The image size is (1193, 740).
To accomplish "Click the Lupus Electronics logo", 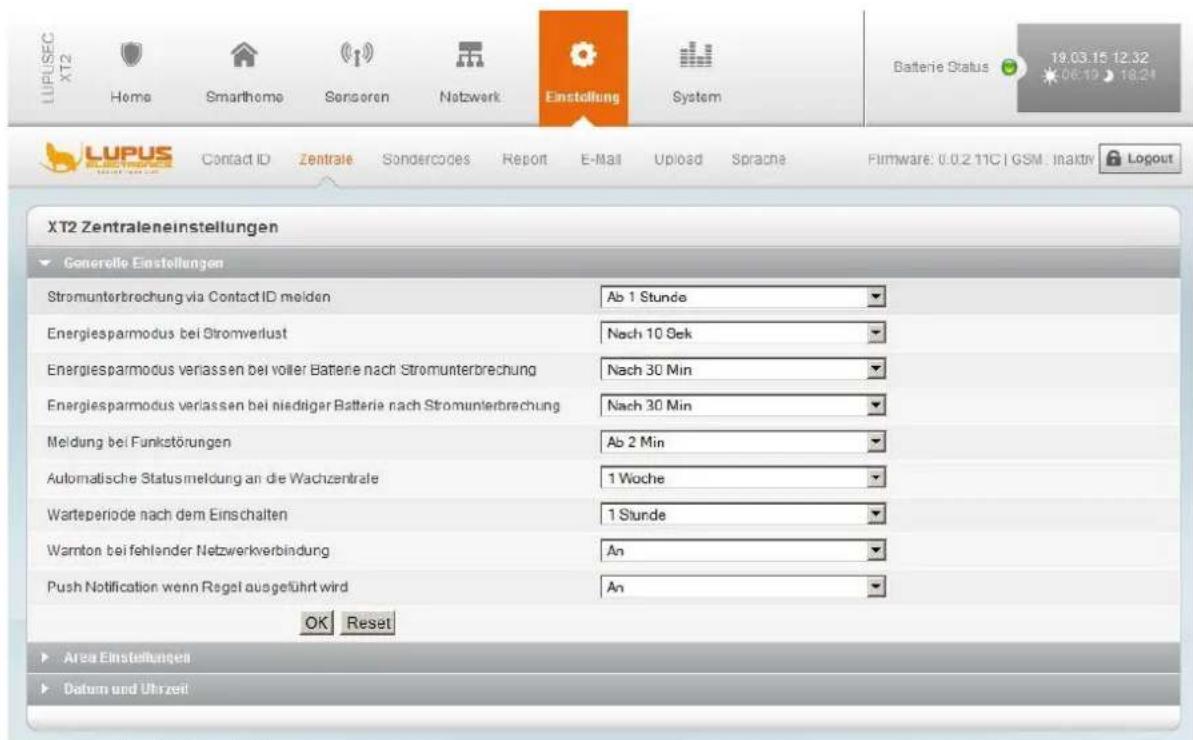I will click(x=107, y=158).
